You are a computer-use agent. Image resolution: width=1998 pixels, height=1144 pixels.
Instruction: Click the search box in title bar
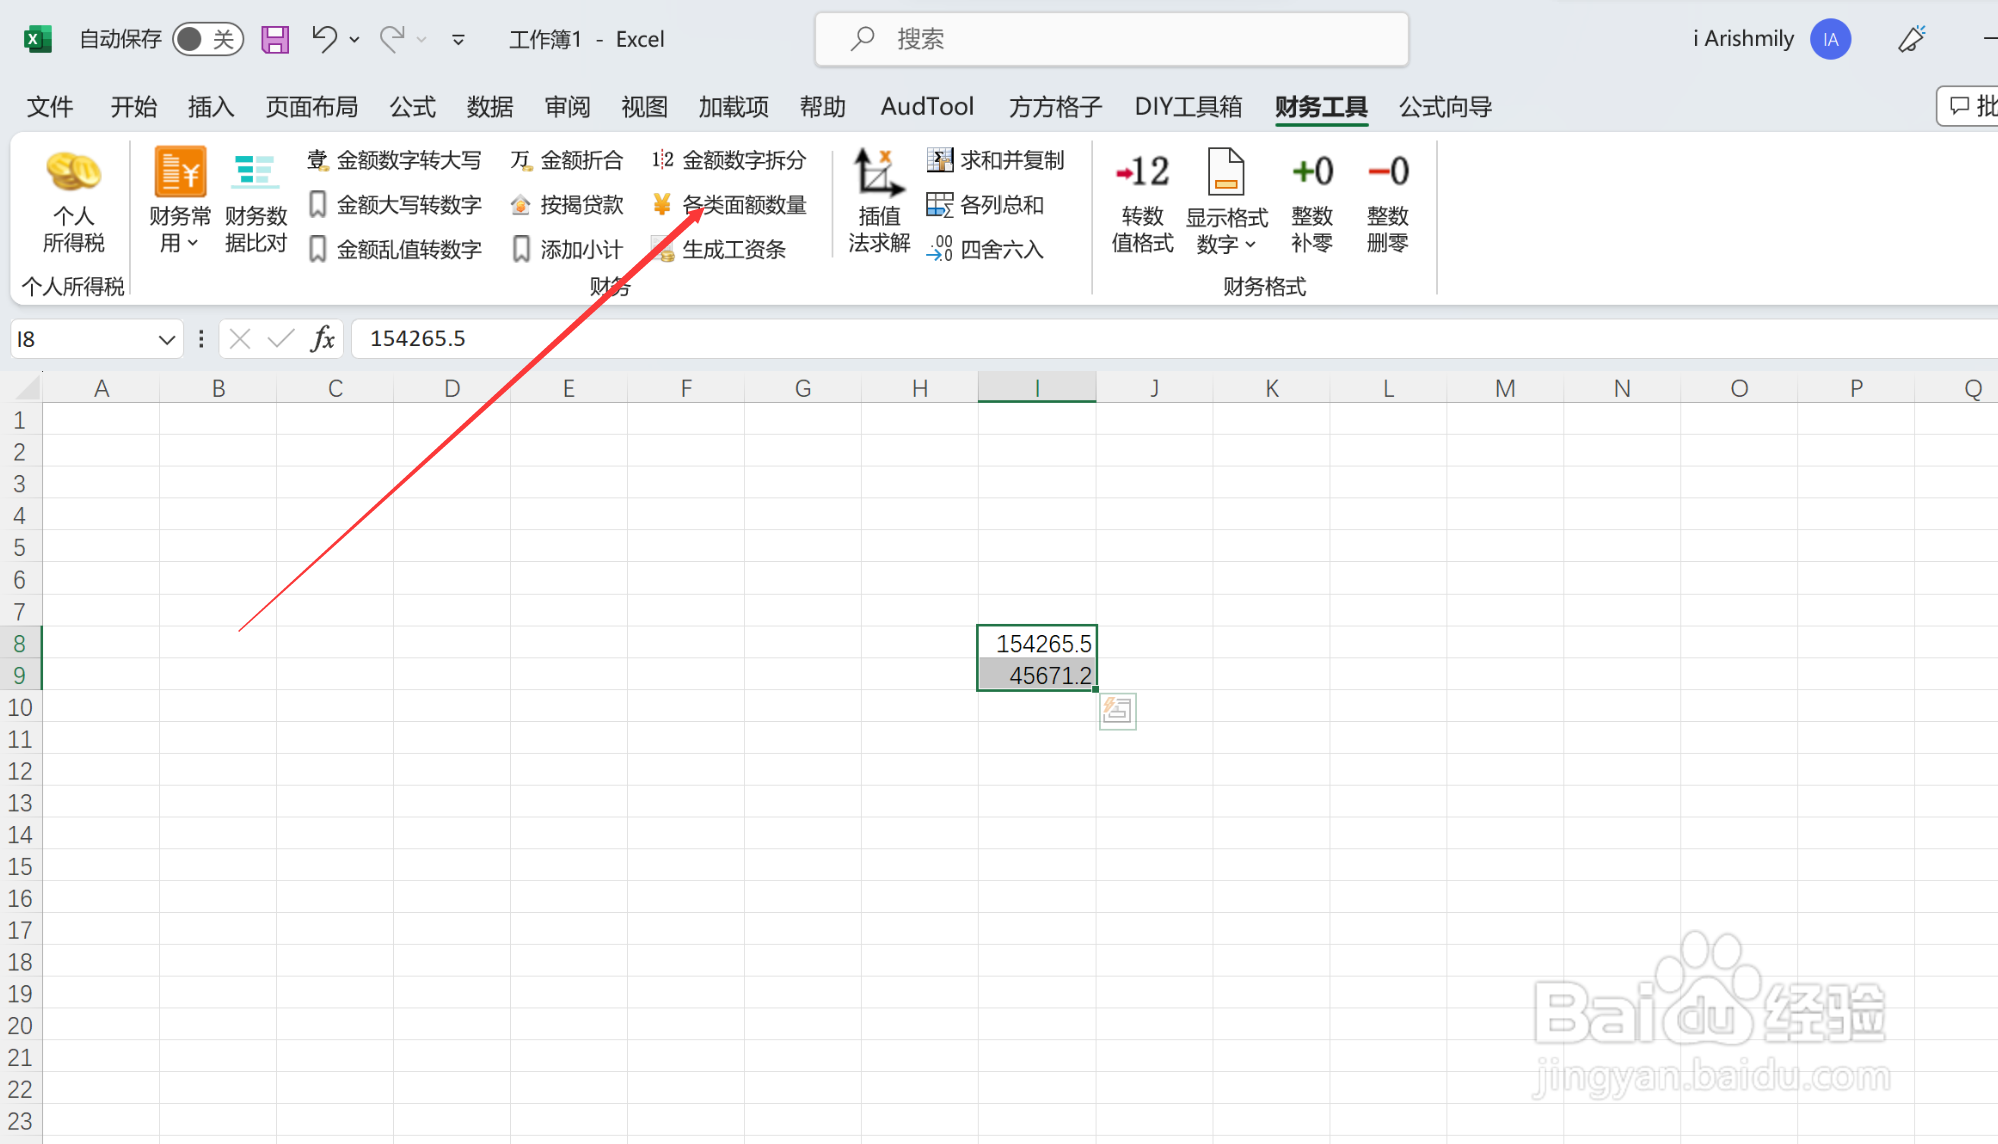point(1112,39)
